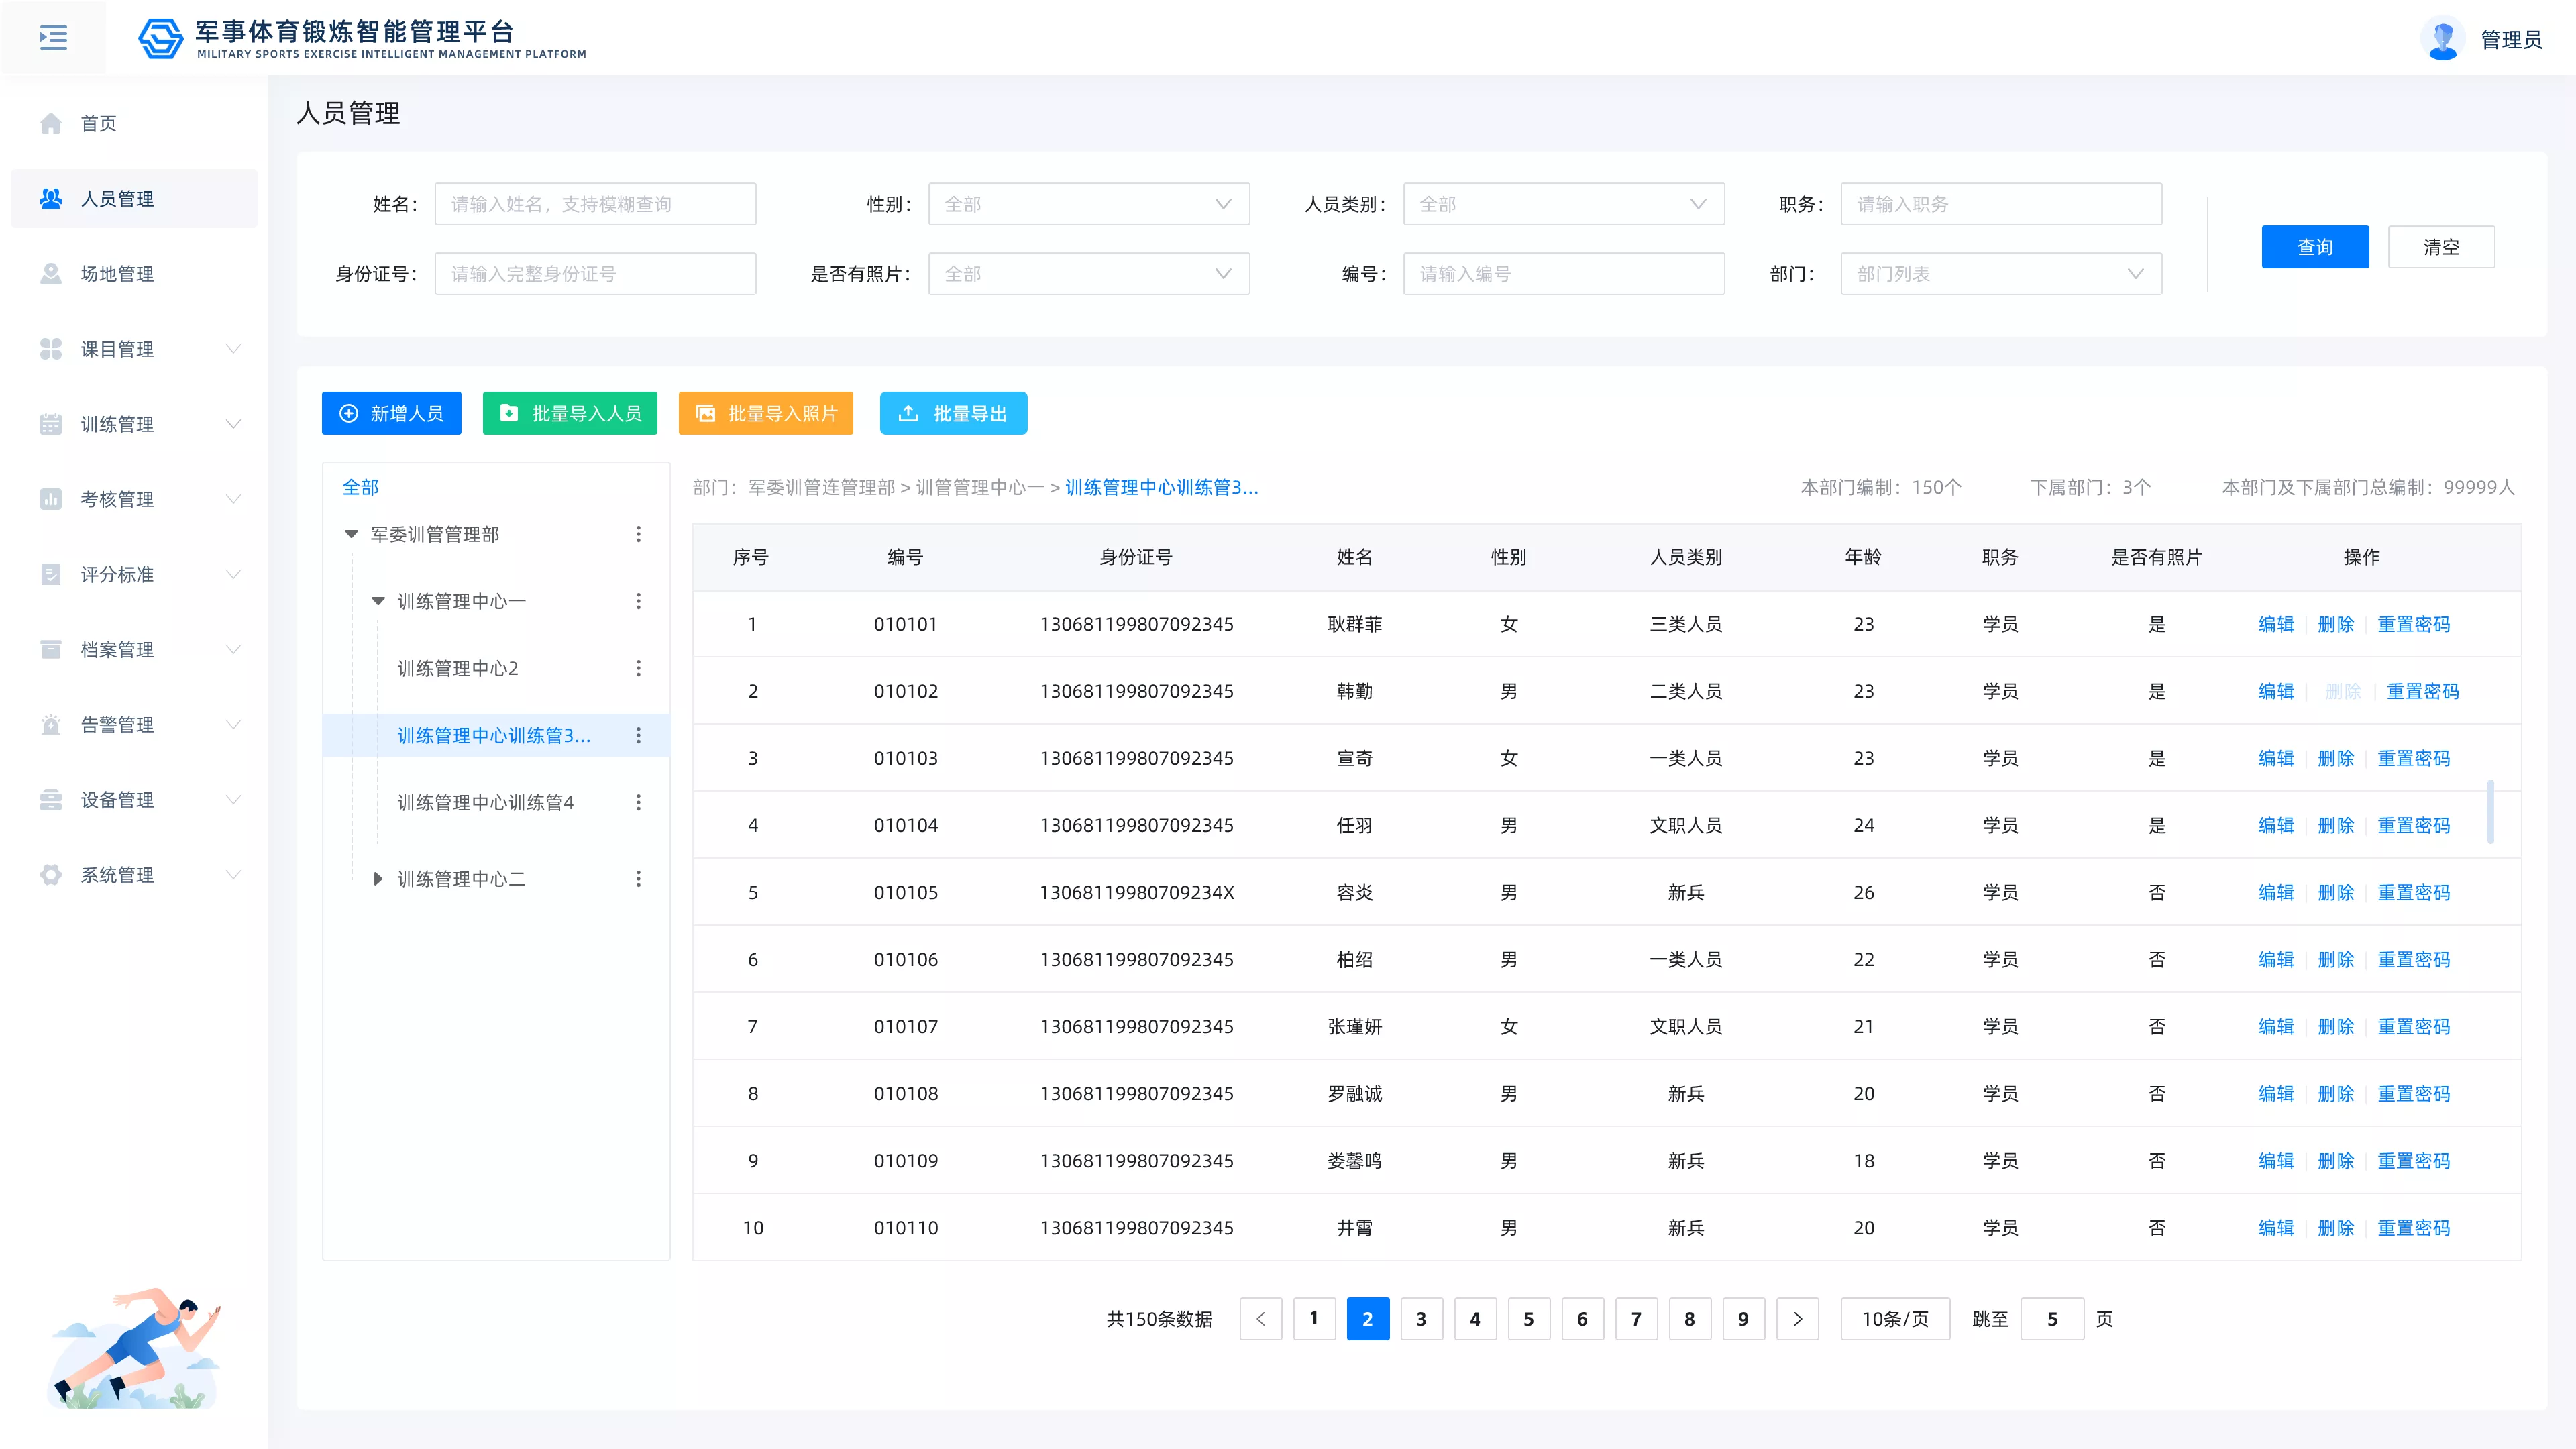Go to the next page arrow
The height and width of the screenshot is (1449, 2576).
(x=1797, y=1319)
